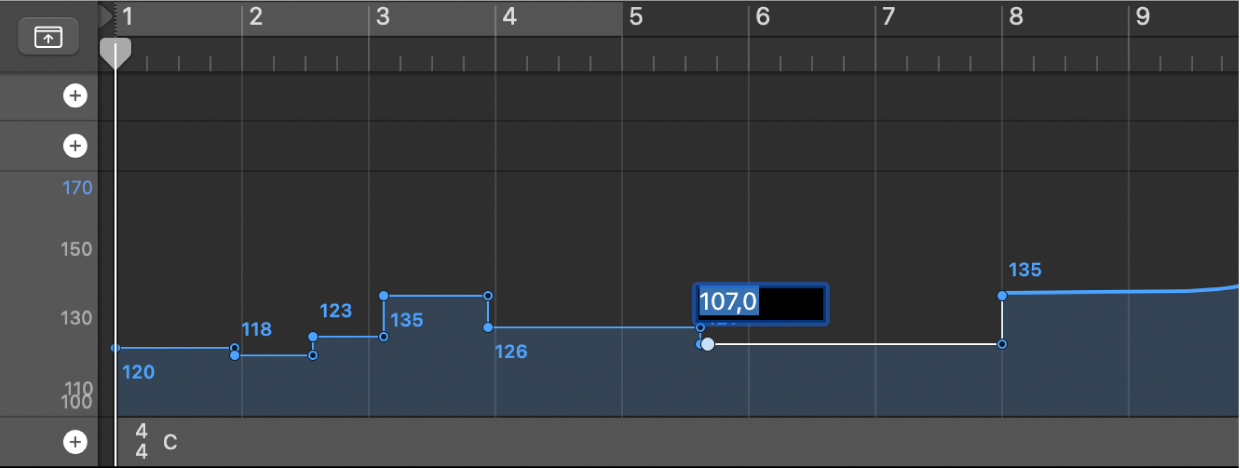Screen dimensions: 1240x468
Task: Click the plus button in the second global track row
Action: pyautogui.click(x=75, y=146)
